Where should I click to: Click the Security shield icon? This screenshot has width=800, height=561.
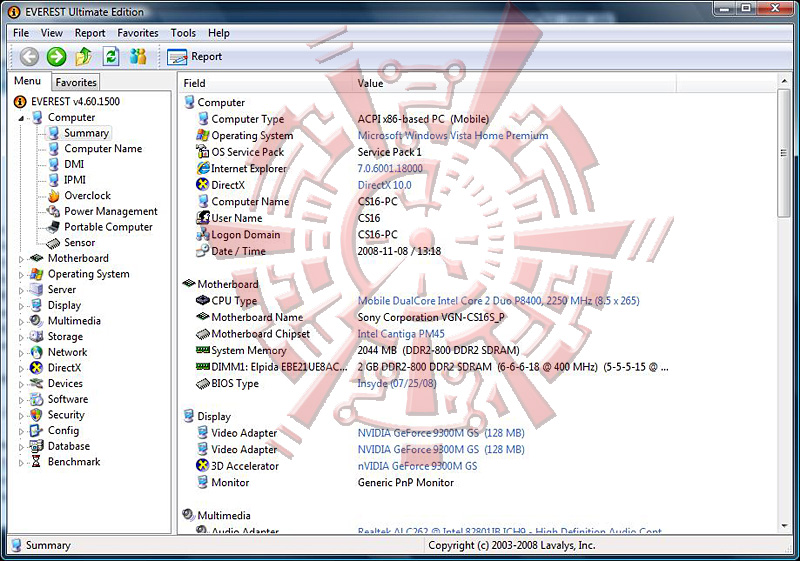click(36, 415)
